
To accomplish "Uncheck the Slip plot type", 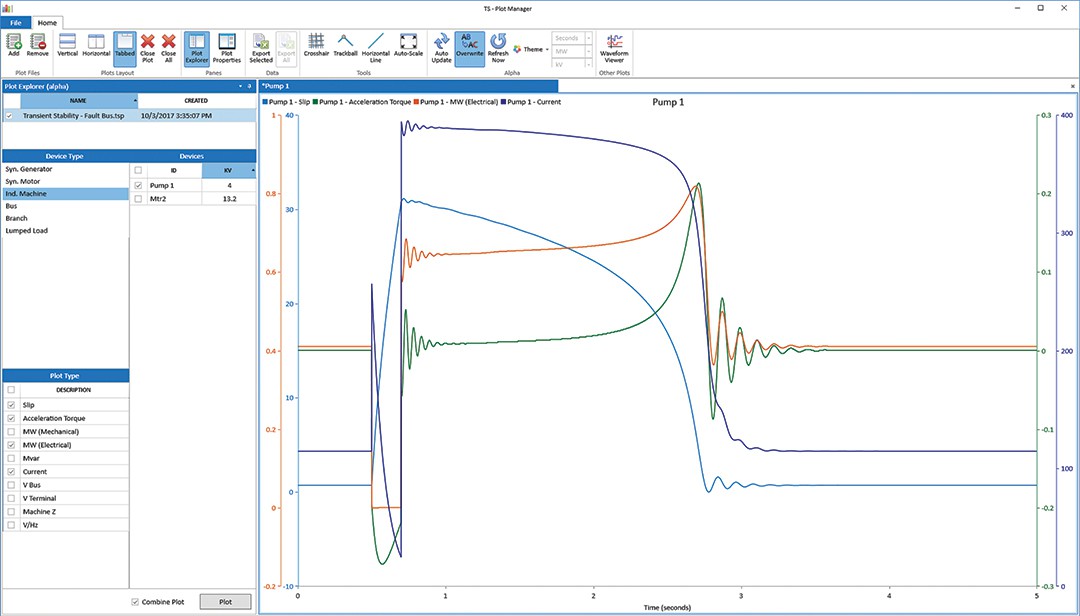I will click(x=10, y=405).
